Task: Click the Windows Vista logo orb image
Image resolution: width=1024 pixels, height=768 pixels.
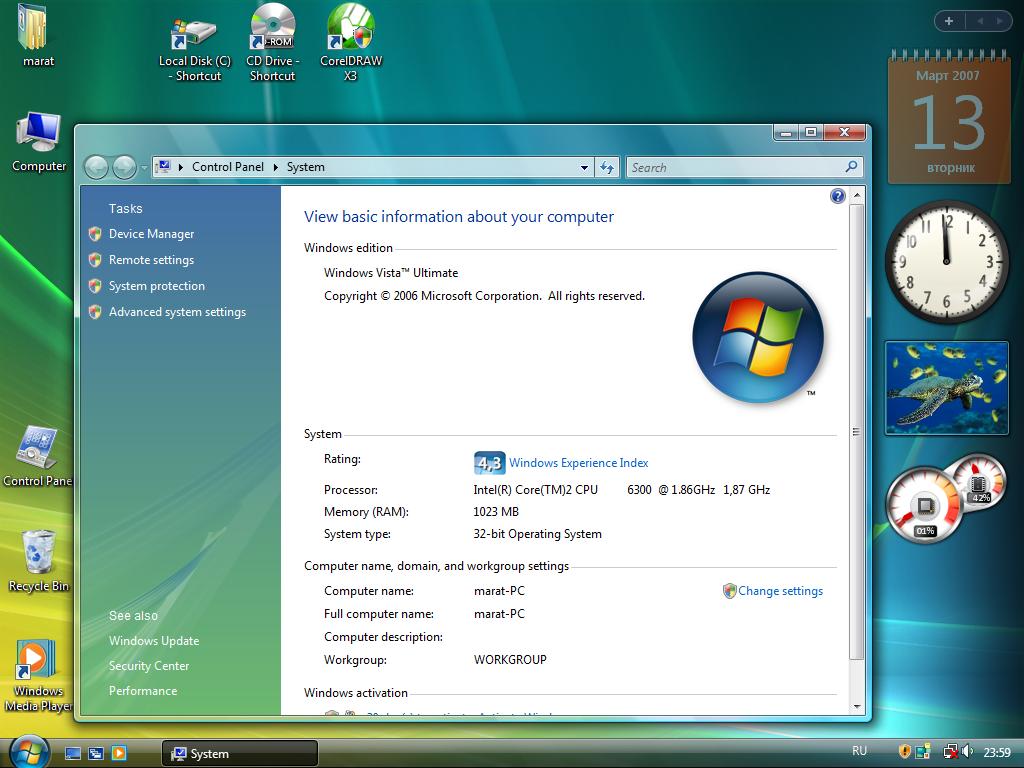Action: point(758,337)
